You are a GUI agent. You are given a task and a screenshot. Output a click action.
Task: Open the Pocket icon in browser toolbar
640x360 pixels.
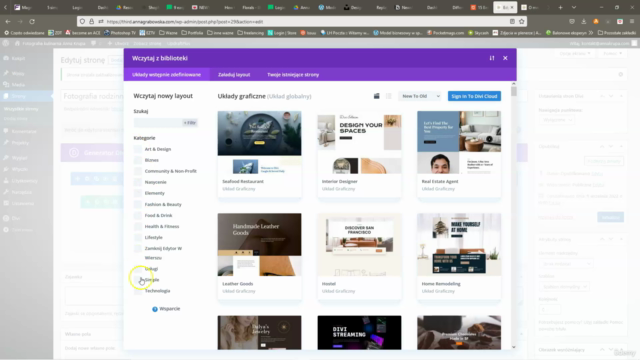(x=572, y=22)
